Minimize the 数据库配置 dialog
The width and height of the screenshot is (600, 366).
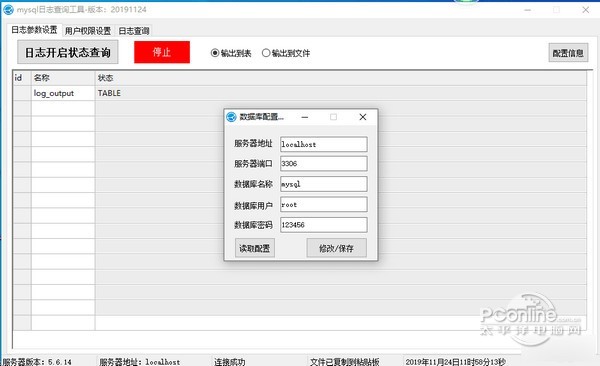(305, 117)
